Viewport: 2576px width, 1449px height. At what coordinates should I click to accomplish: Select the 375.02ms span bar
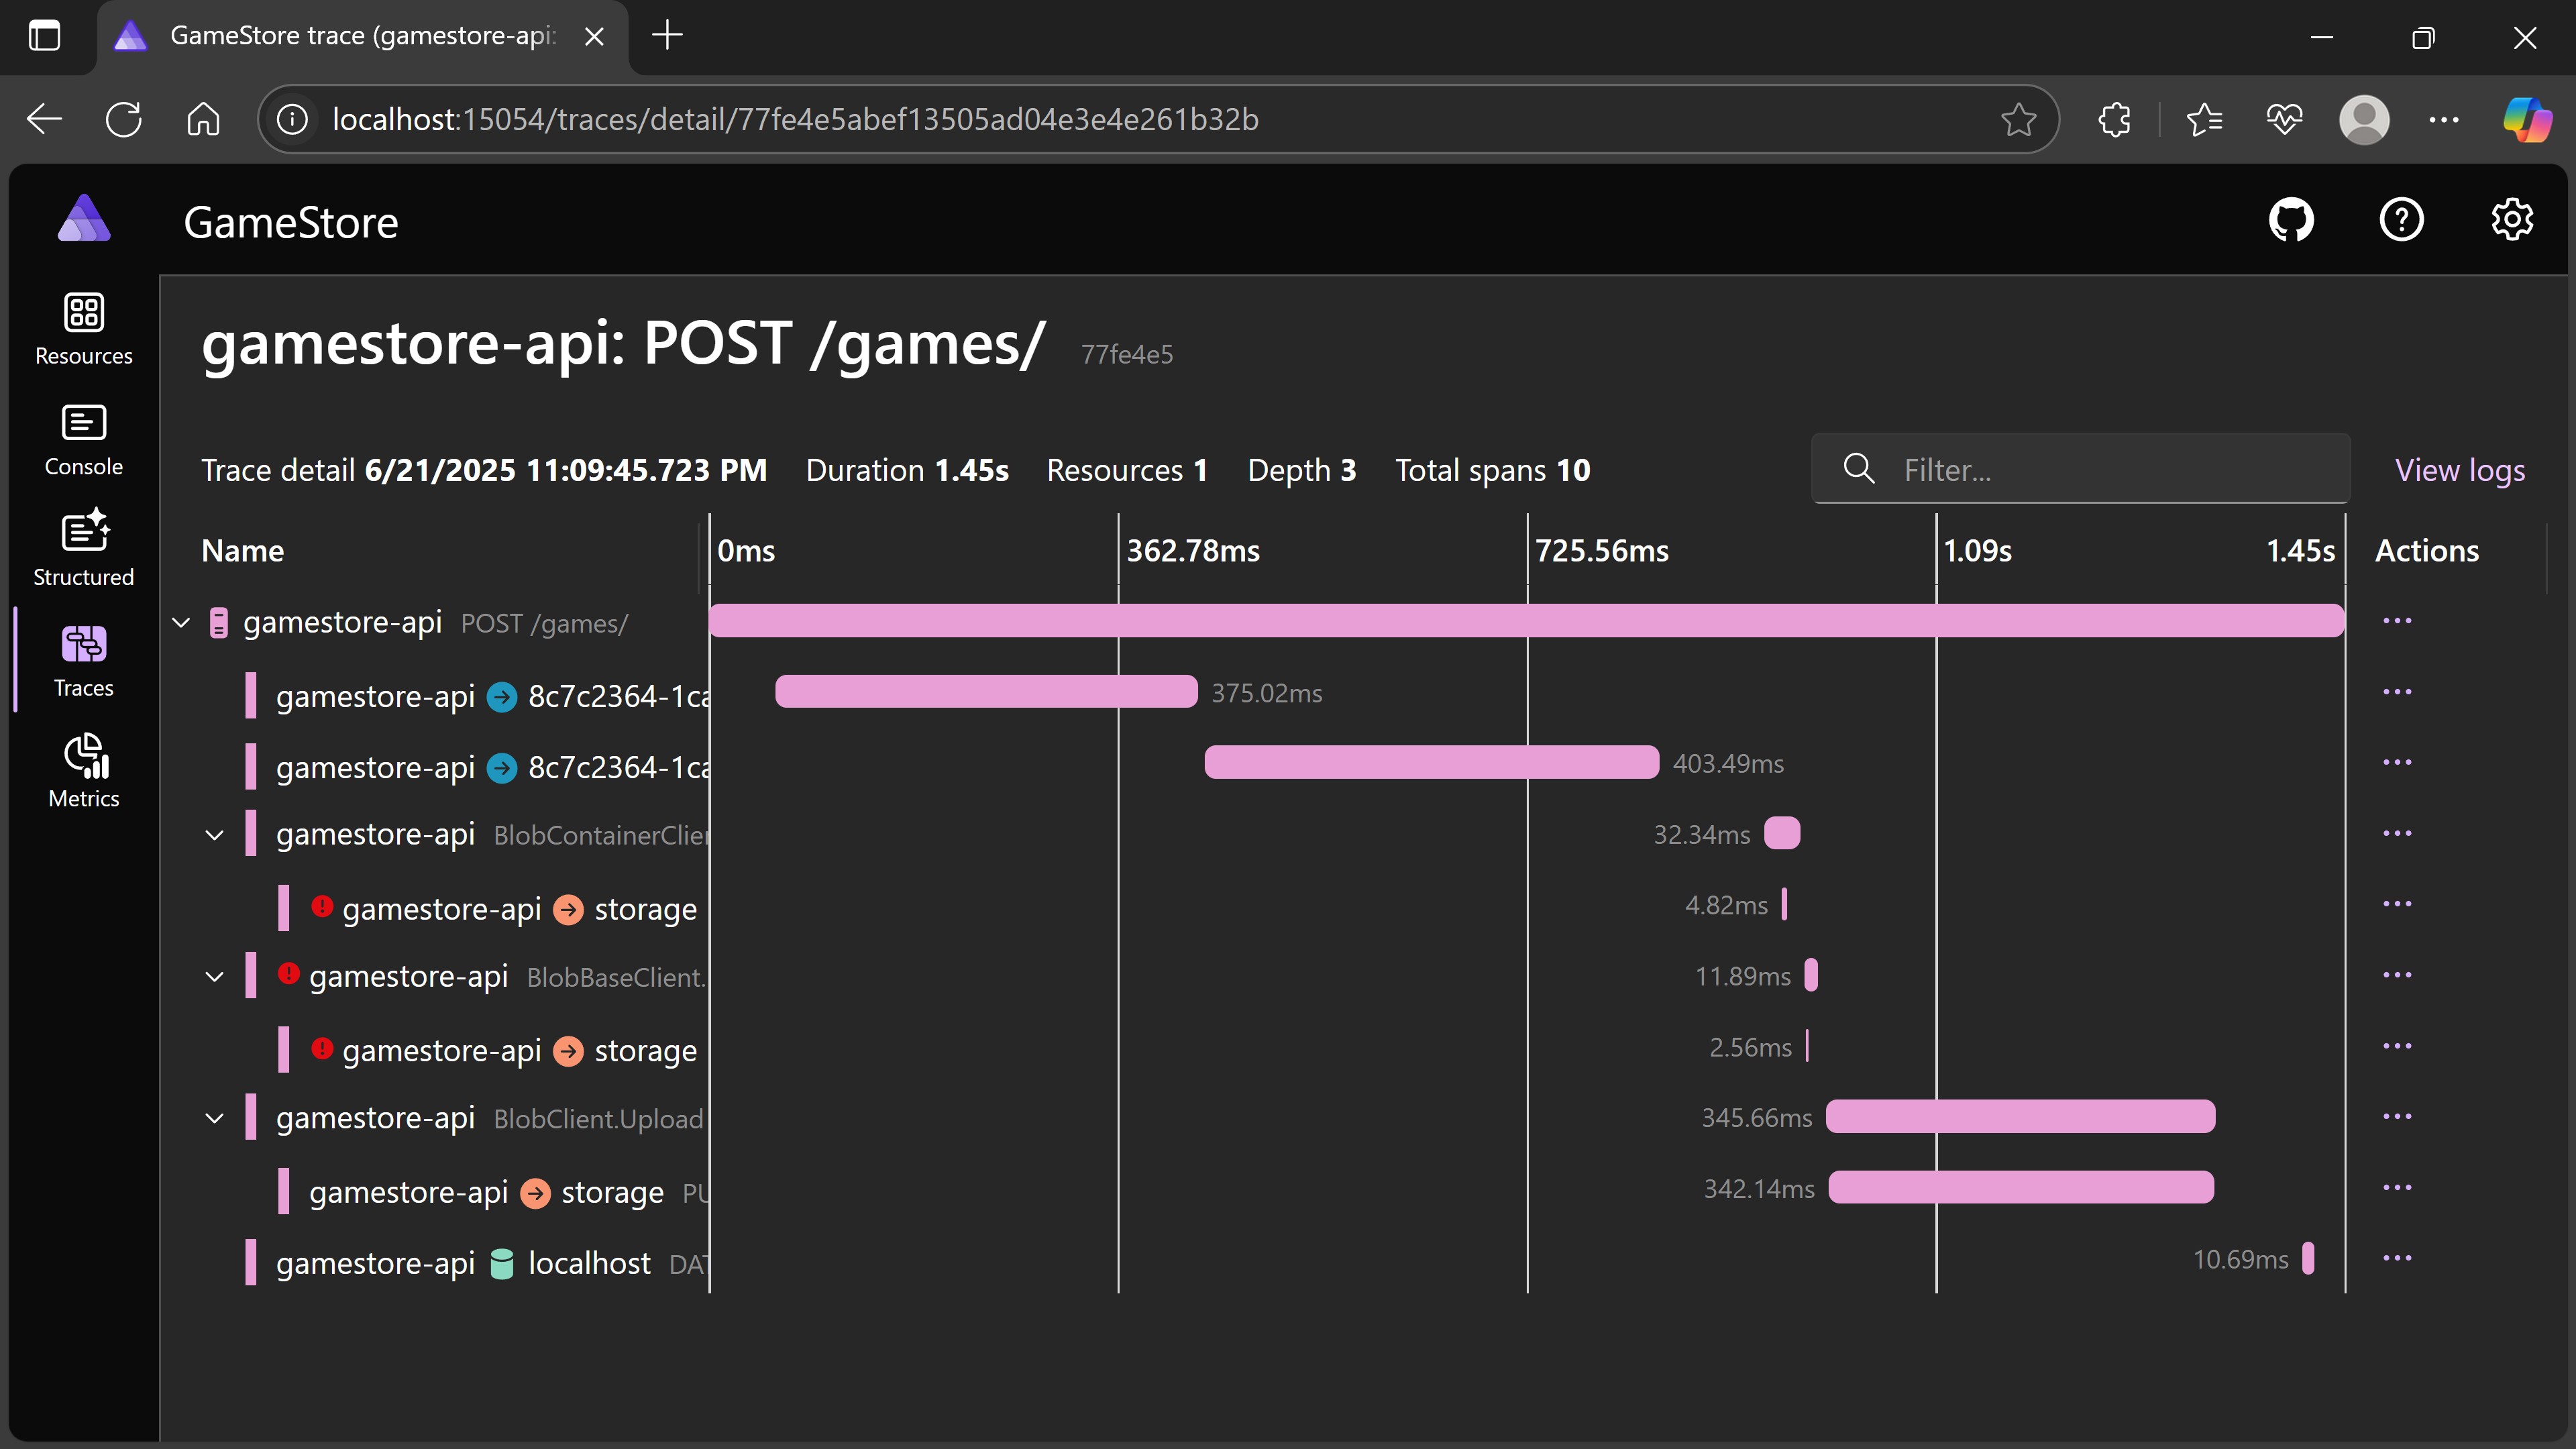pos(986,692)
